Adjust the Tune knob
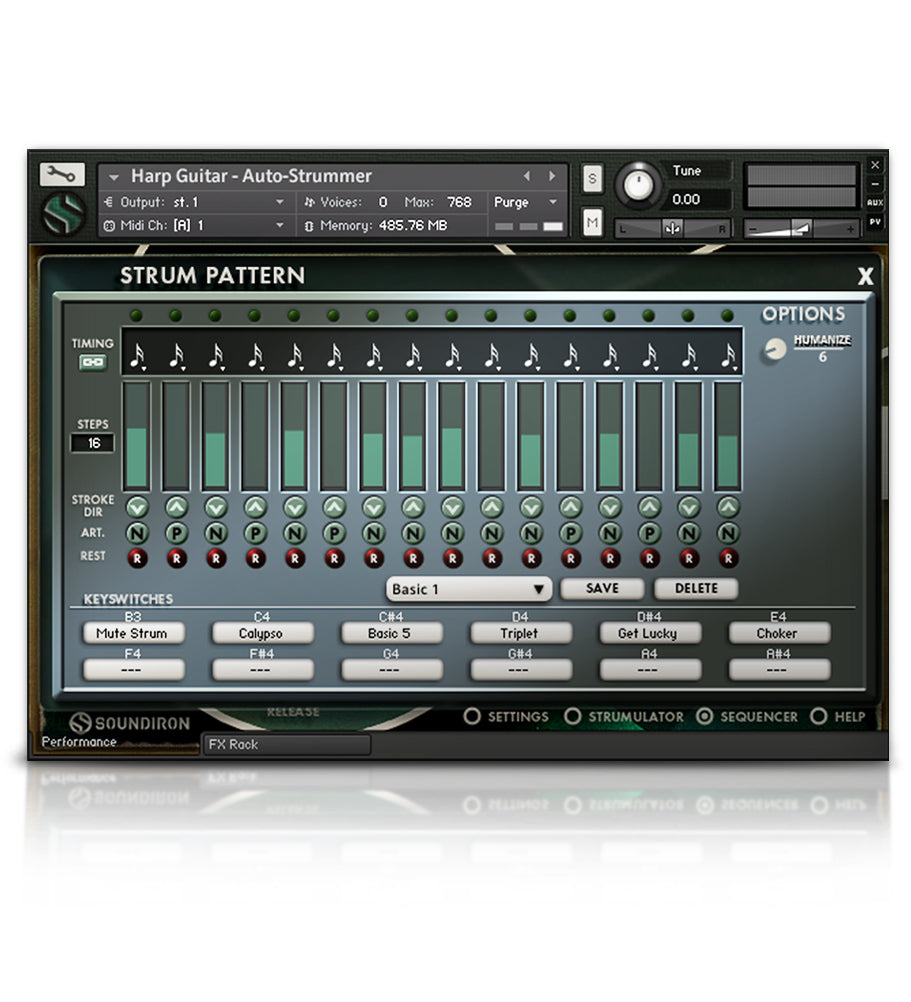This screenshot has width=911, height=1002. tap(638, 185)
